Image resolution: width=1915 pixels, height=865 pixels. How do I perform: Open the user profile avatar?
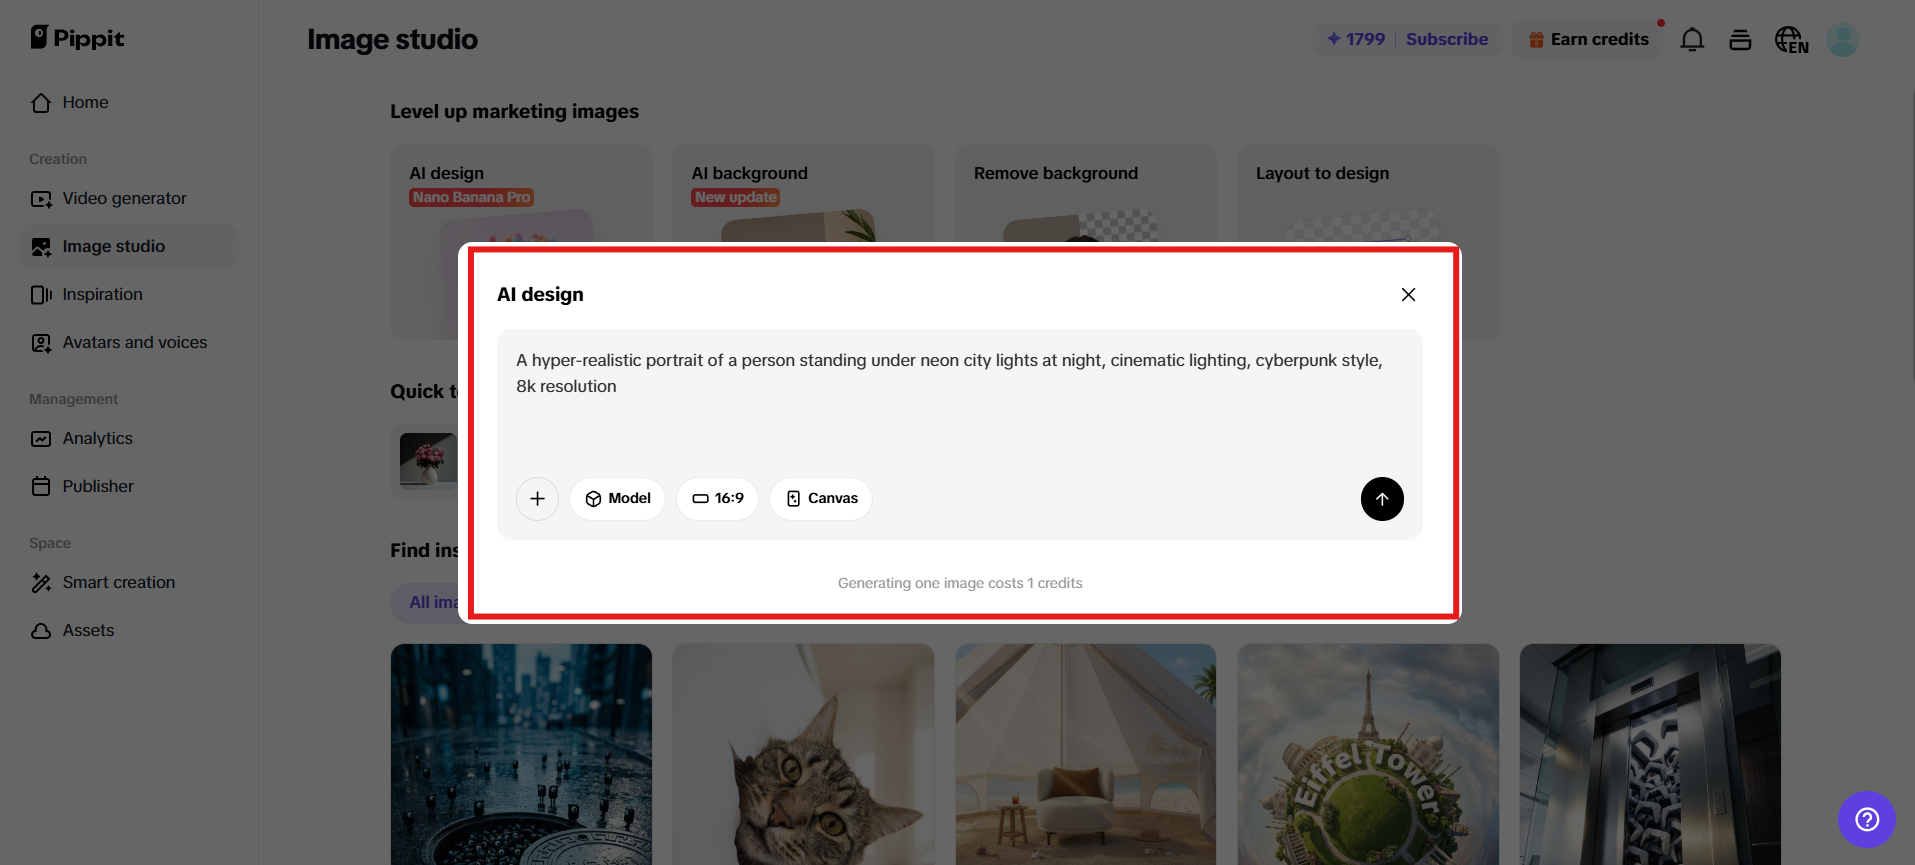coord(1842,40)
